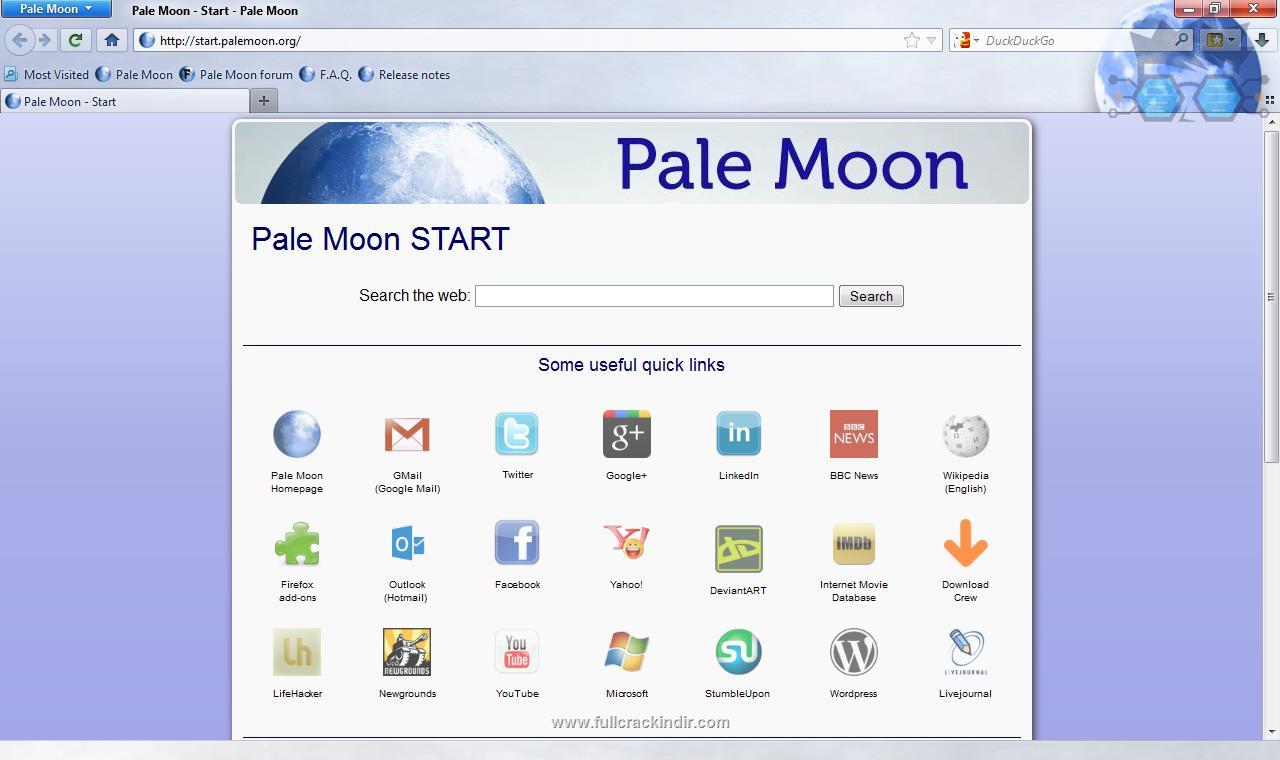Open the StumbleUpon quick link icon
Screen dimensions: 1280x760
pos(739,652)
